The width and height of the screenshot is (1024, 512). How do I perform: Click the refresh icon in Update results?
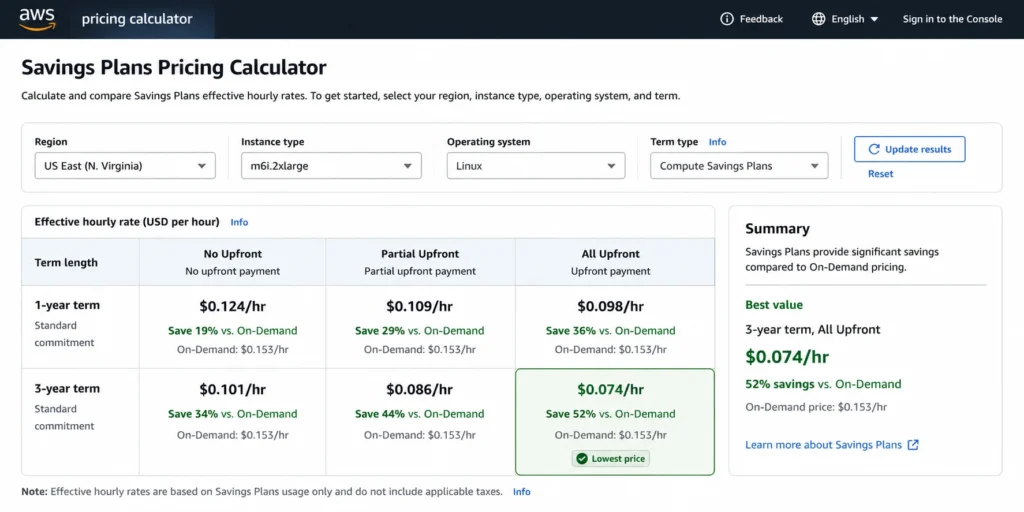(x=874, y=150)
